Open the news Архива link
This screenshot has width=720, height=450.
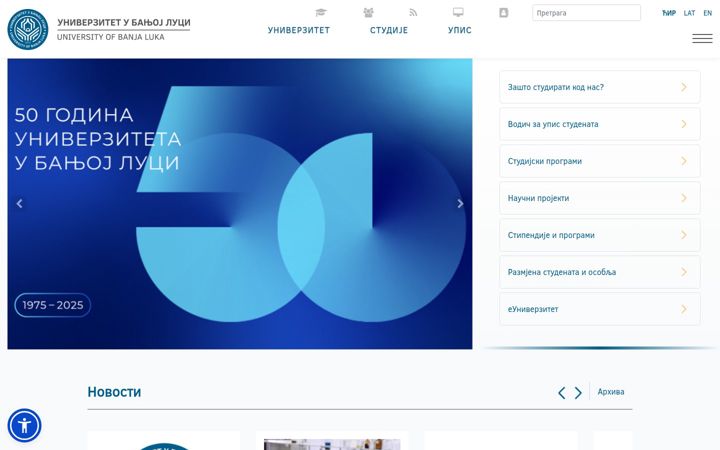[x=611, y=392]
